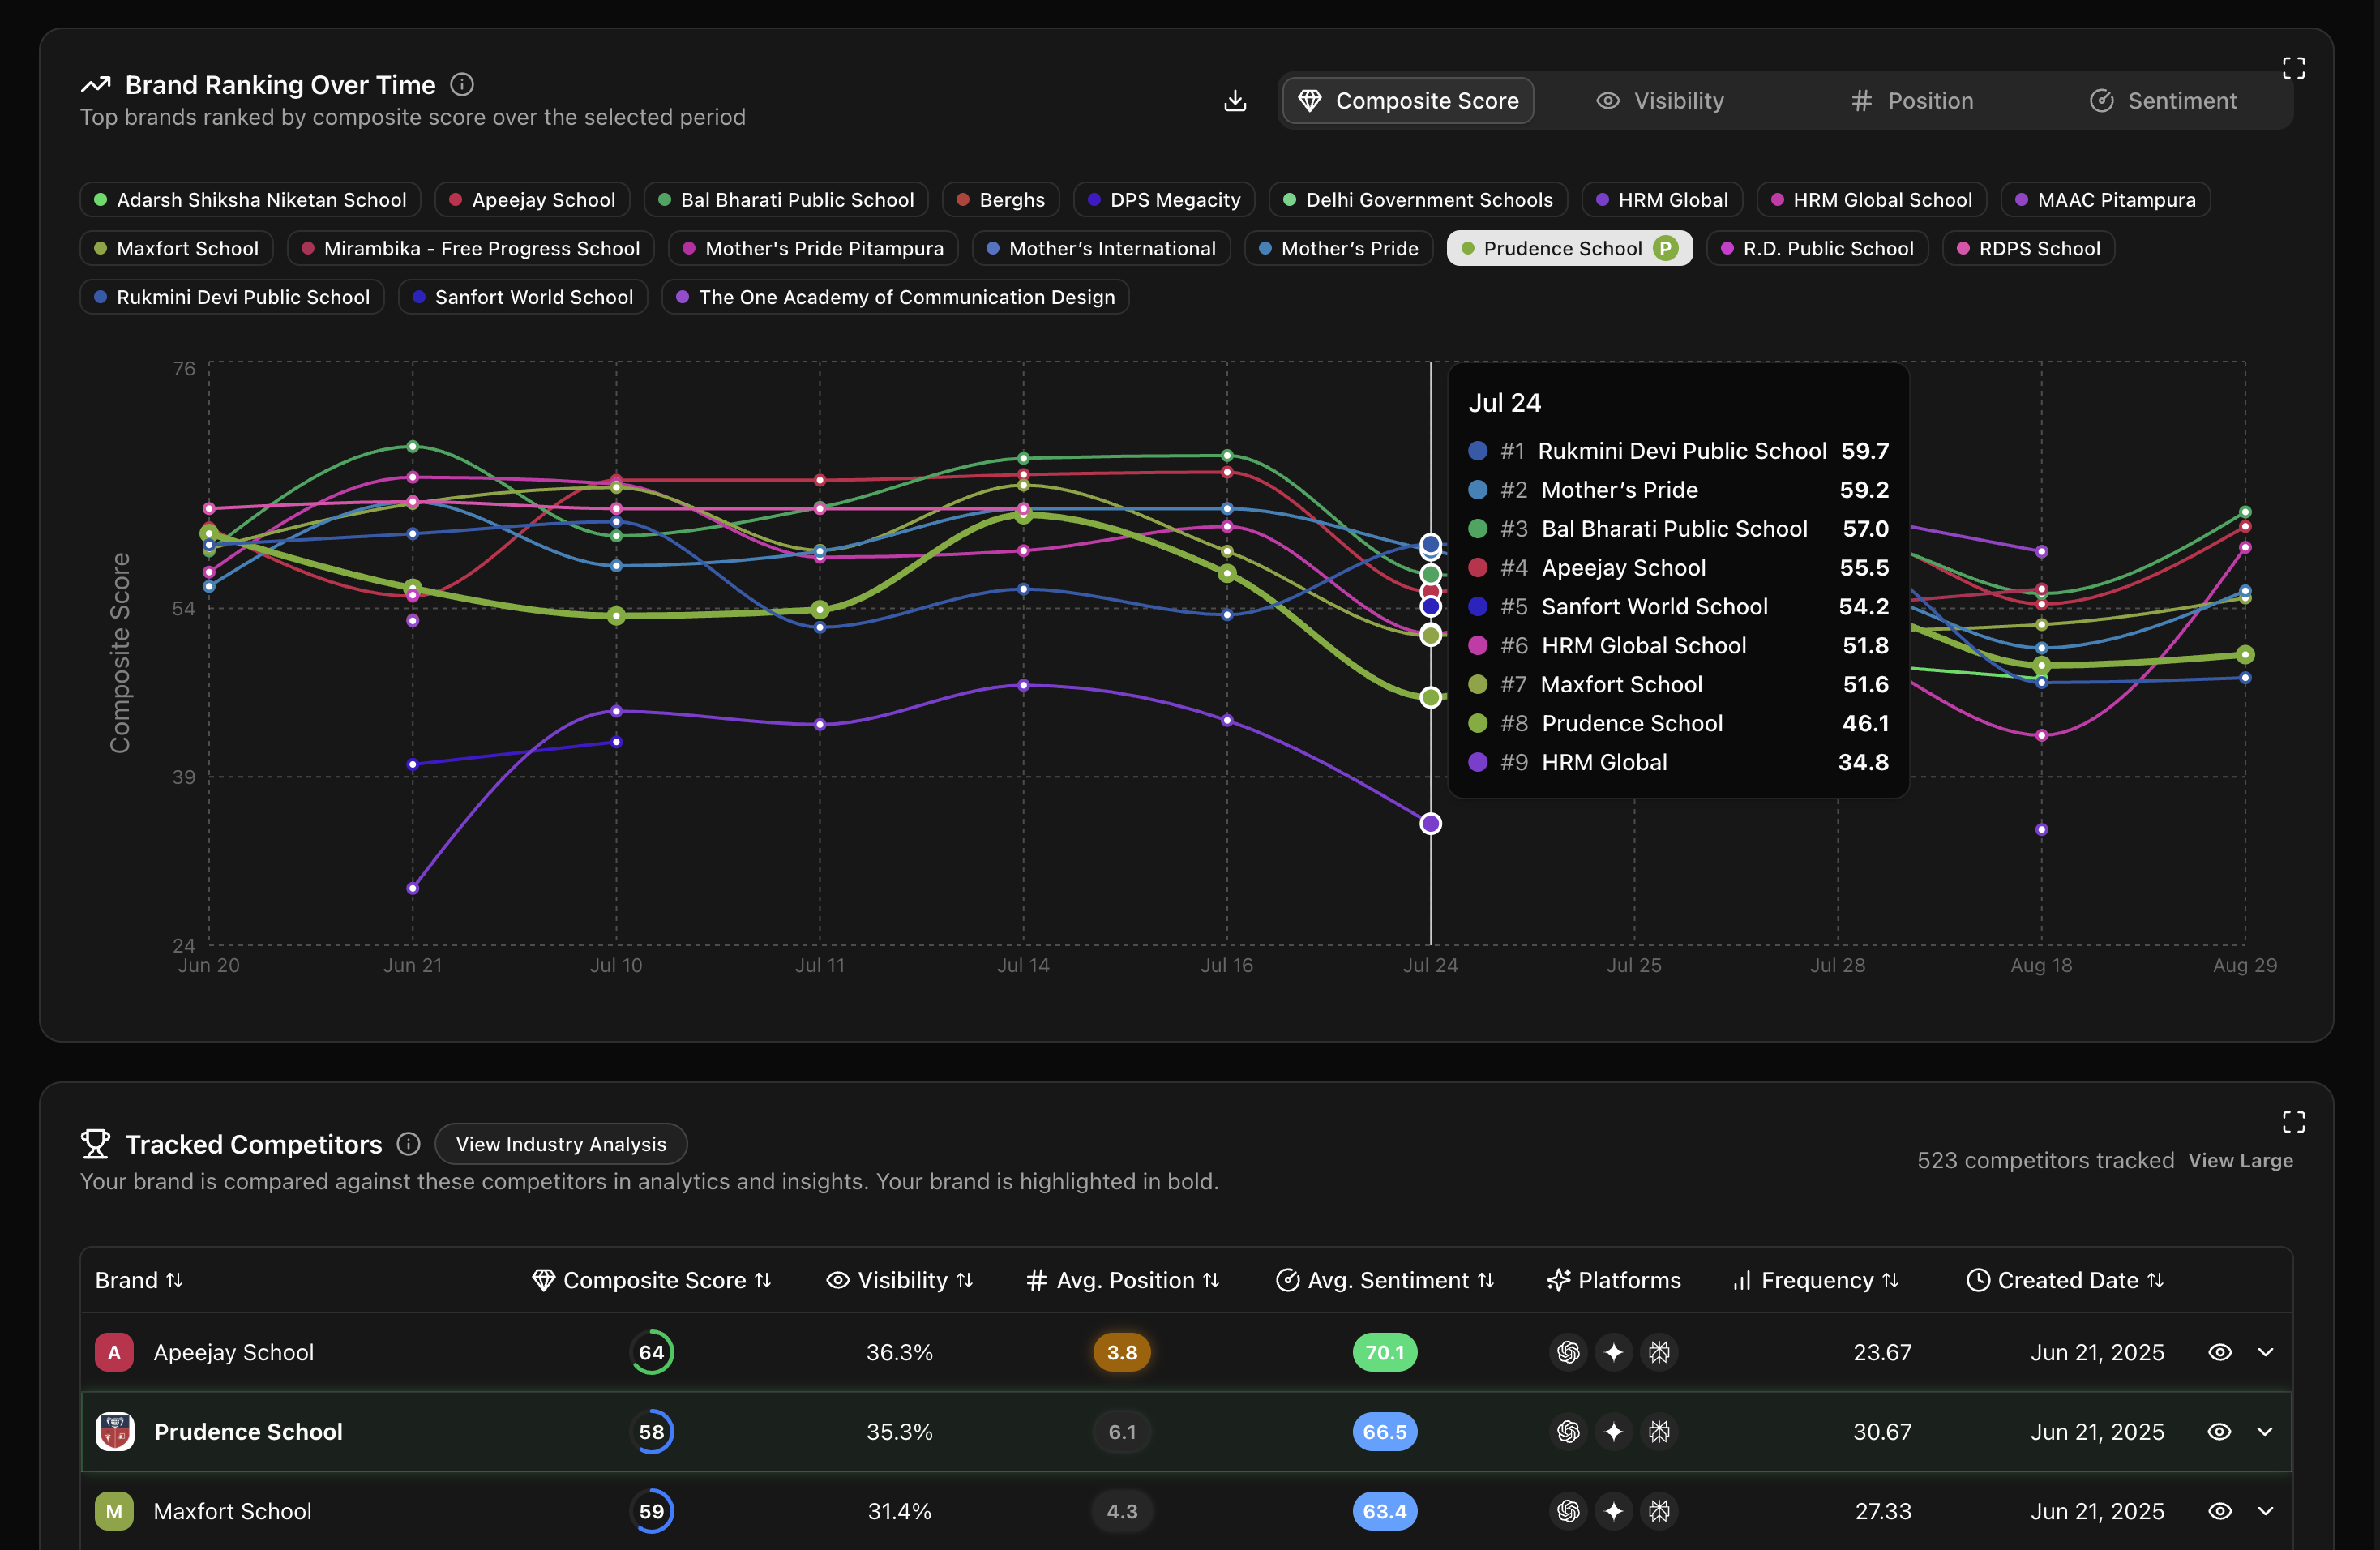
Task: Click the Prudence School logo avatar
Action: [x=114, y=1432]
